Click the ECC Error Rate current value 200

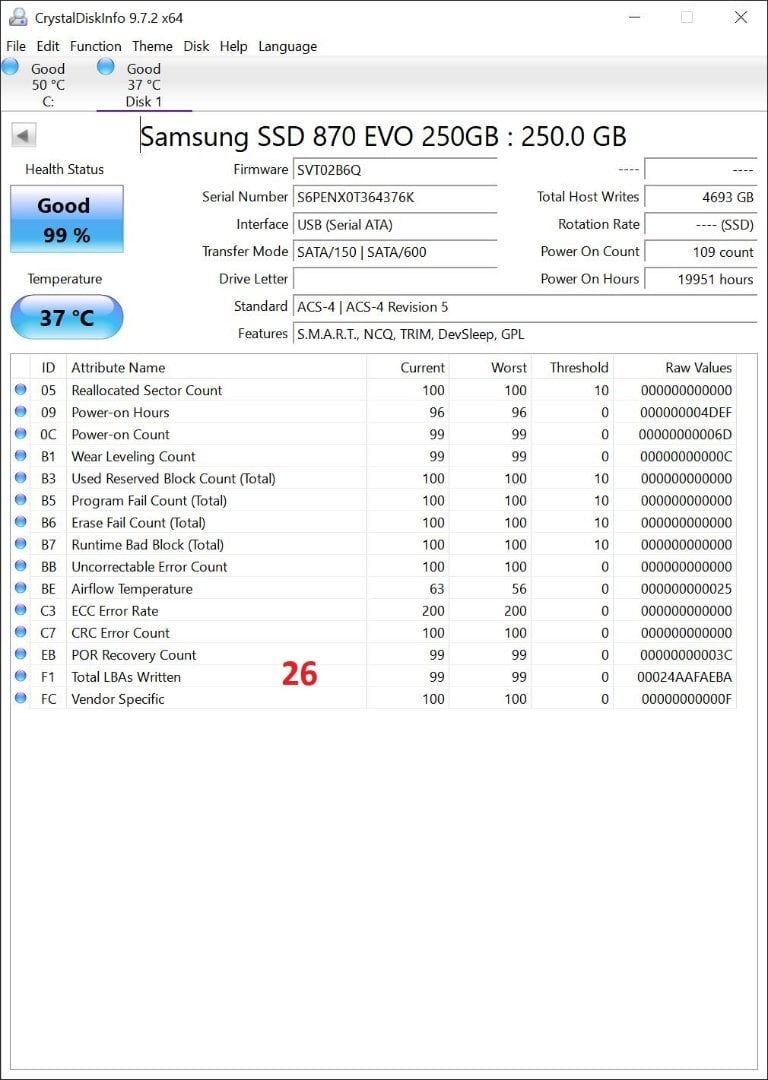click(x=433, y=611)
